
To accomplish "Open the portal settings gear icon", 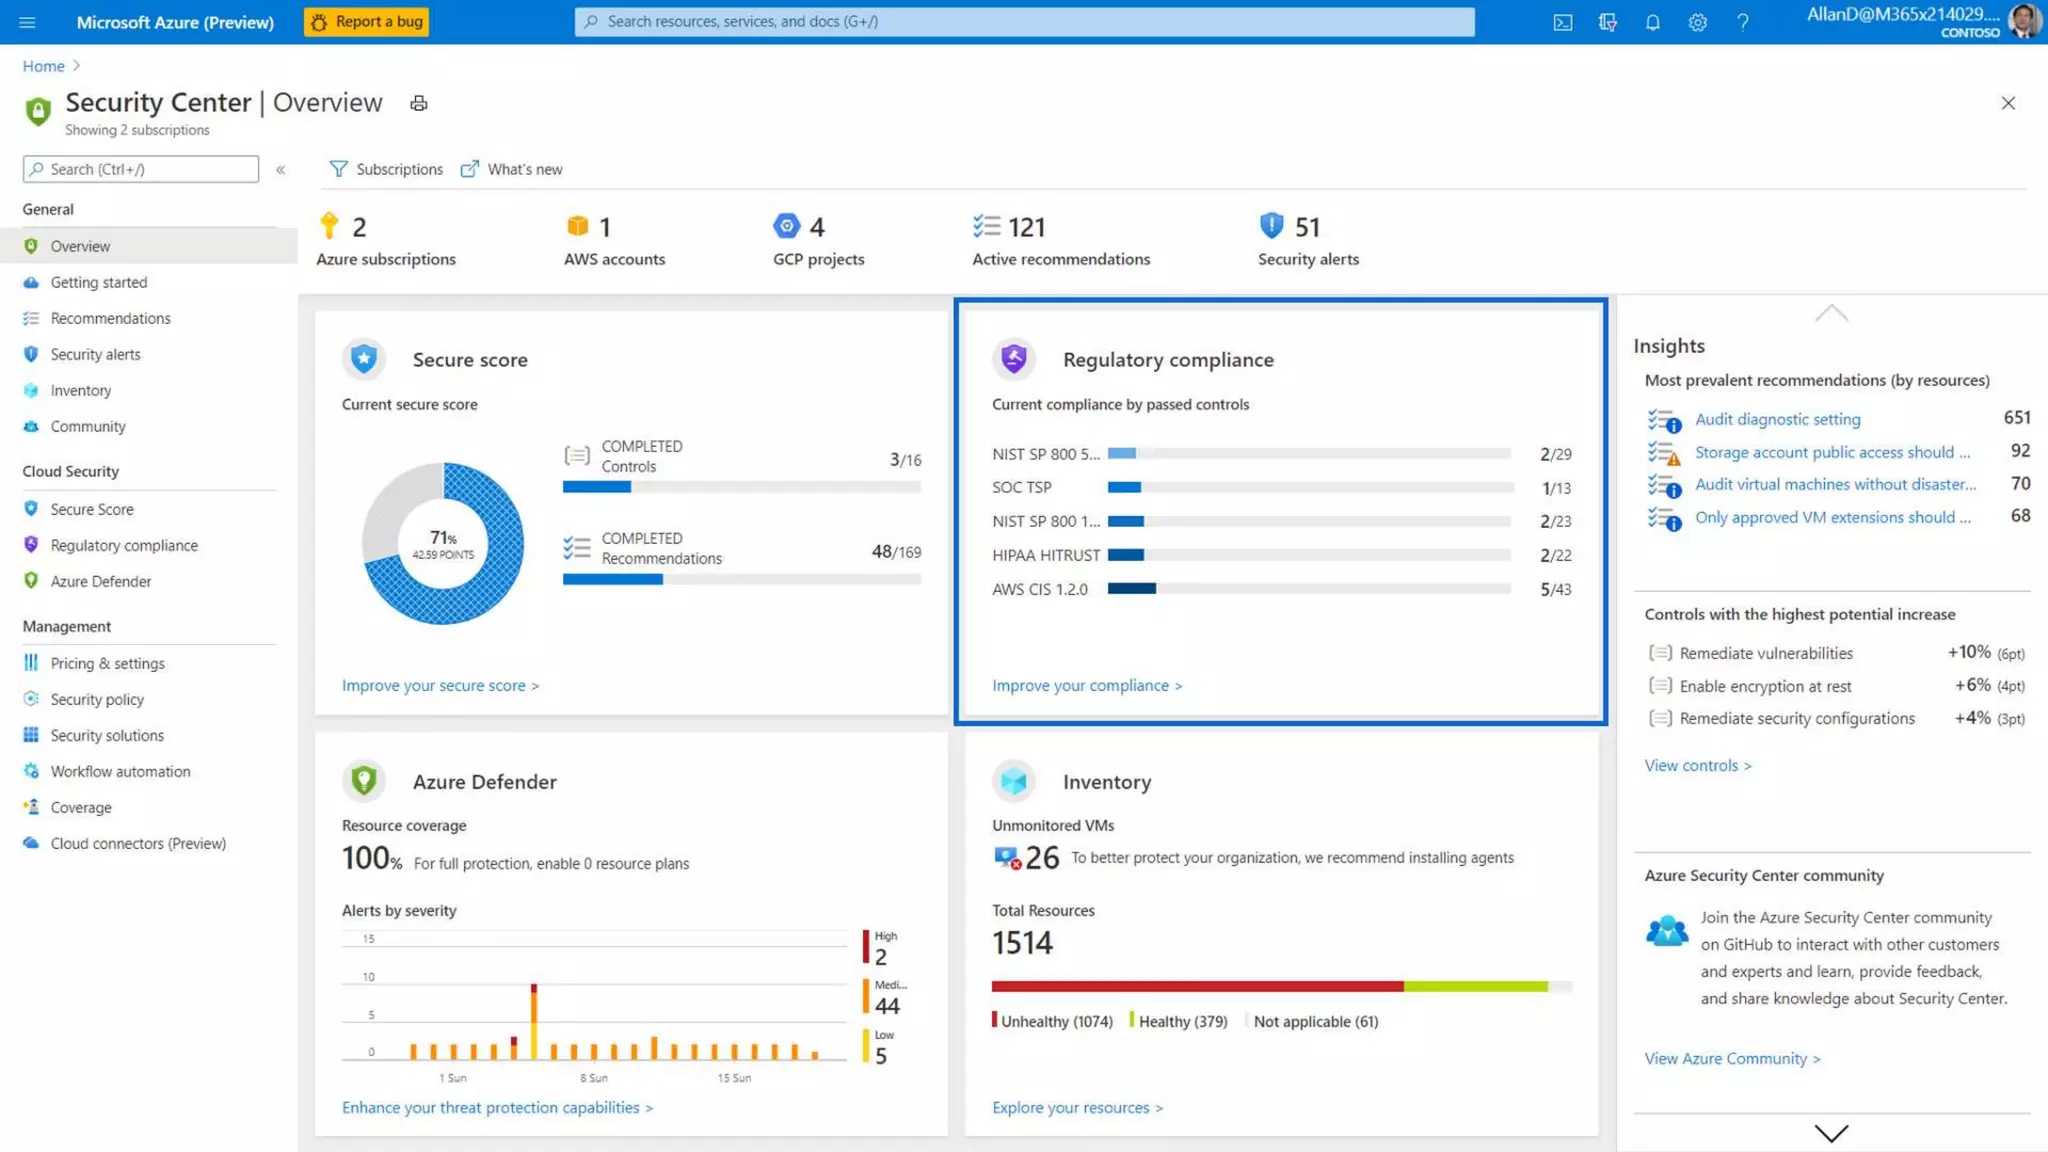I will tap(1697, 22).
